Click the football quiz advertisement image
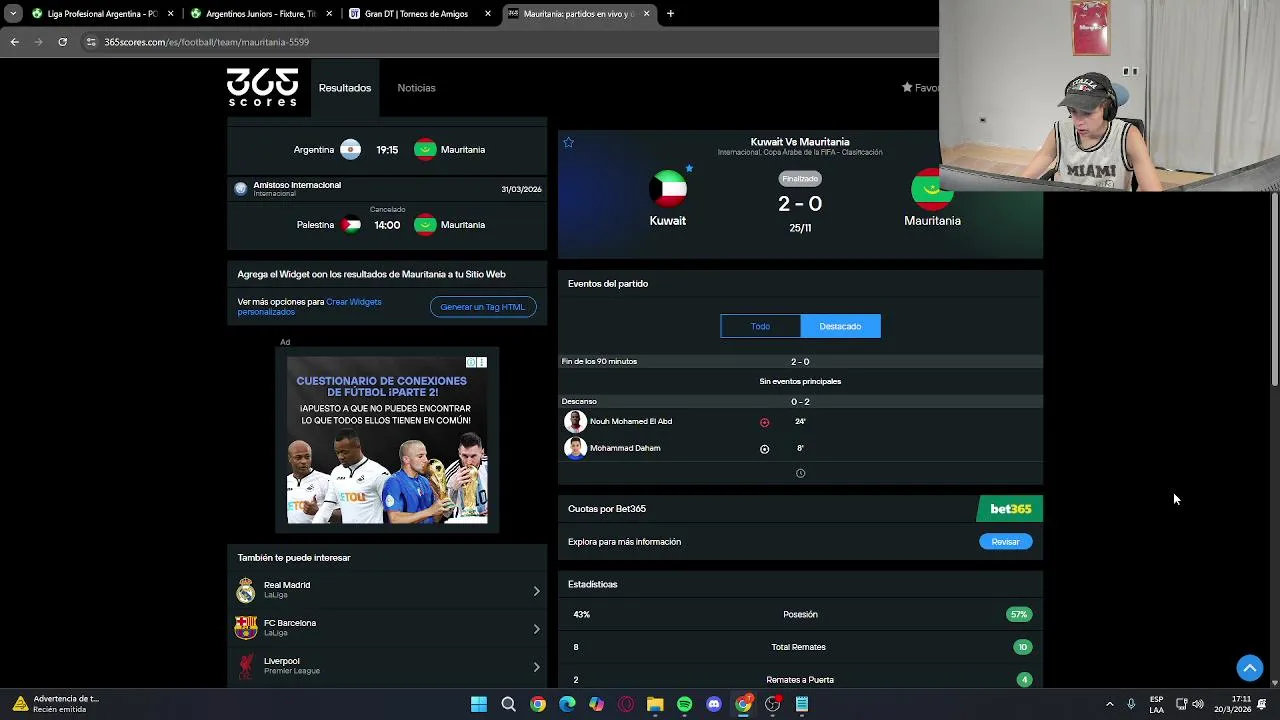Viewport: 1280px width, 720px height. point(387,440)
